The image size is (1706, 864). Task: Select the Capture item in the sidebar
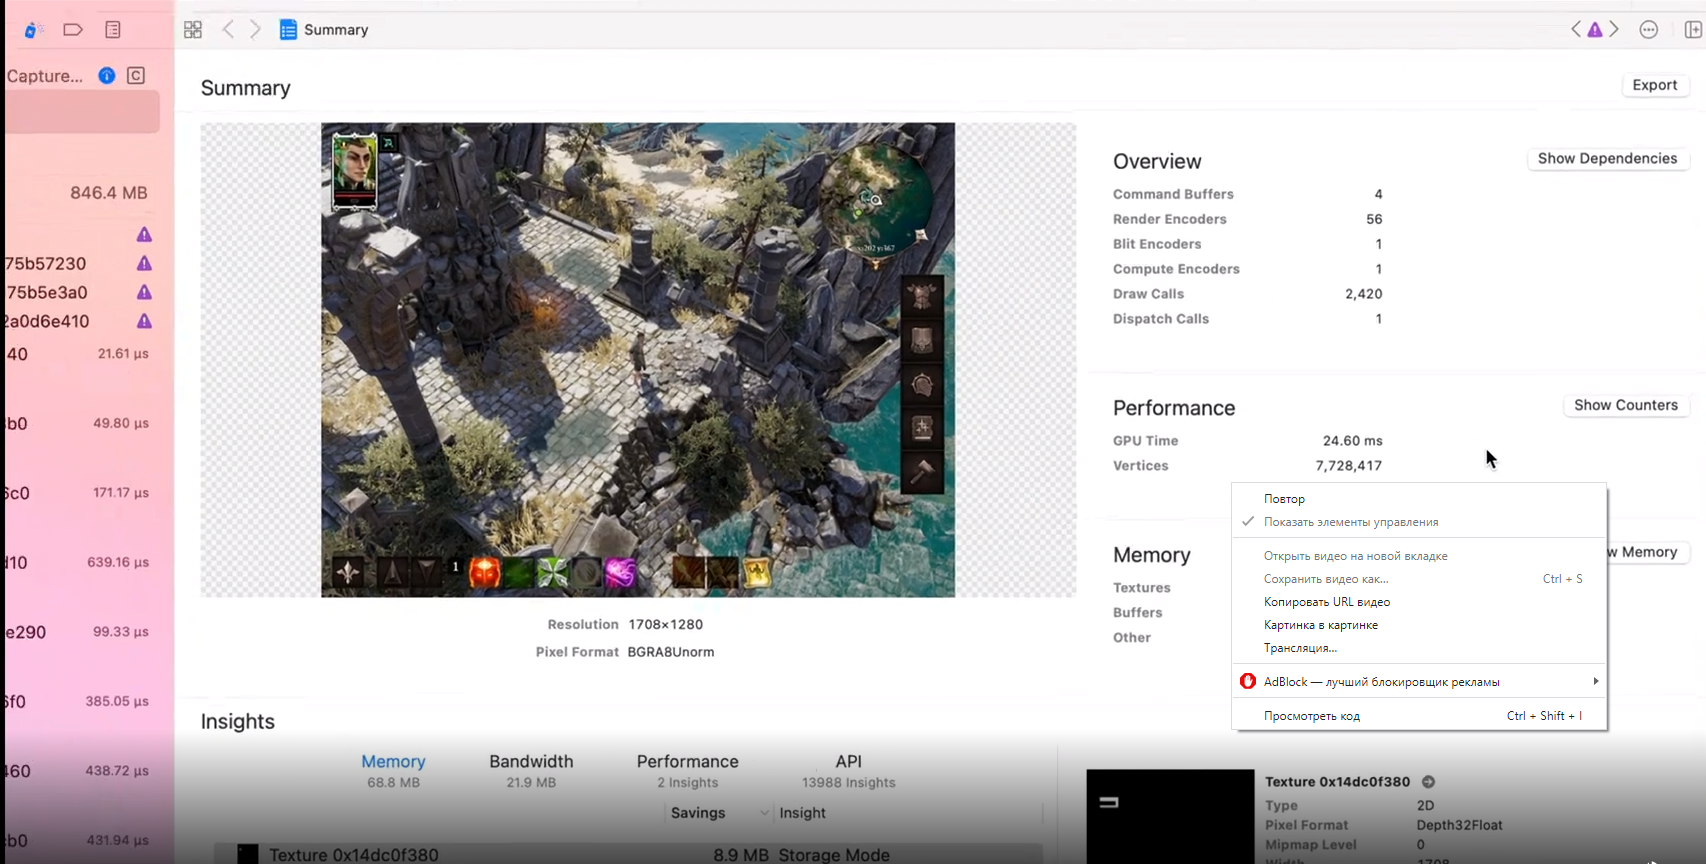pos(45,76)
